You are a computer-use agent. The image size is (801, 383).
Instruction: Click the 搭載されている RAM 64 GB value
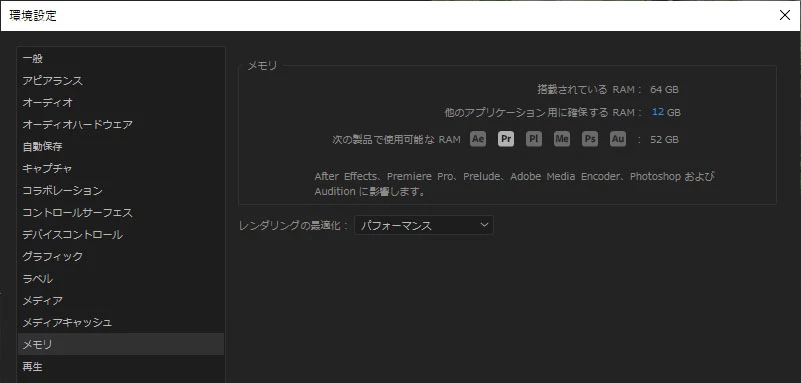click(x=664, y=90)
